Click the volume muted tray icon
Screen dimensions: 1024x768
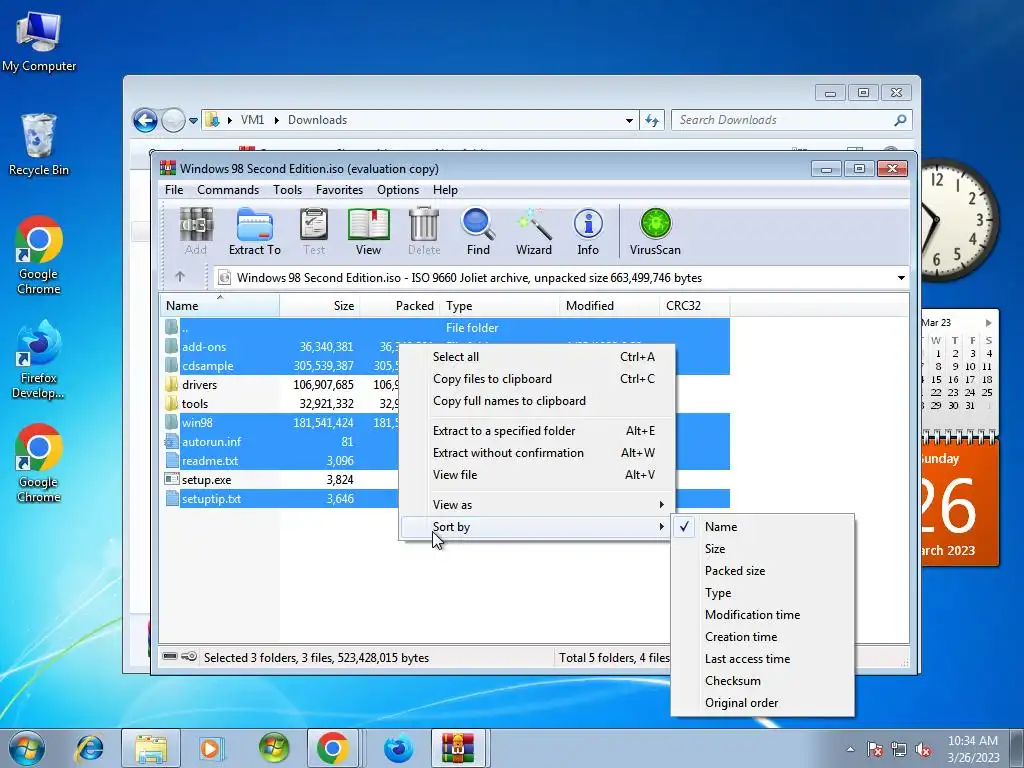coord(923,750)
